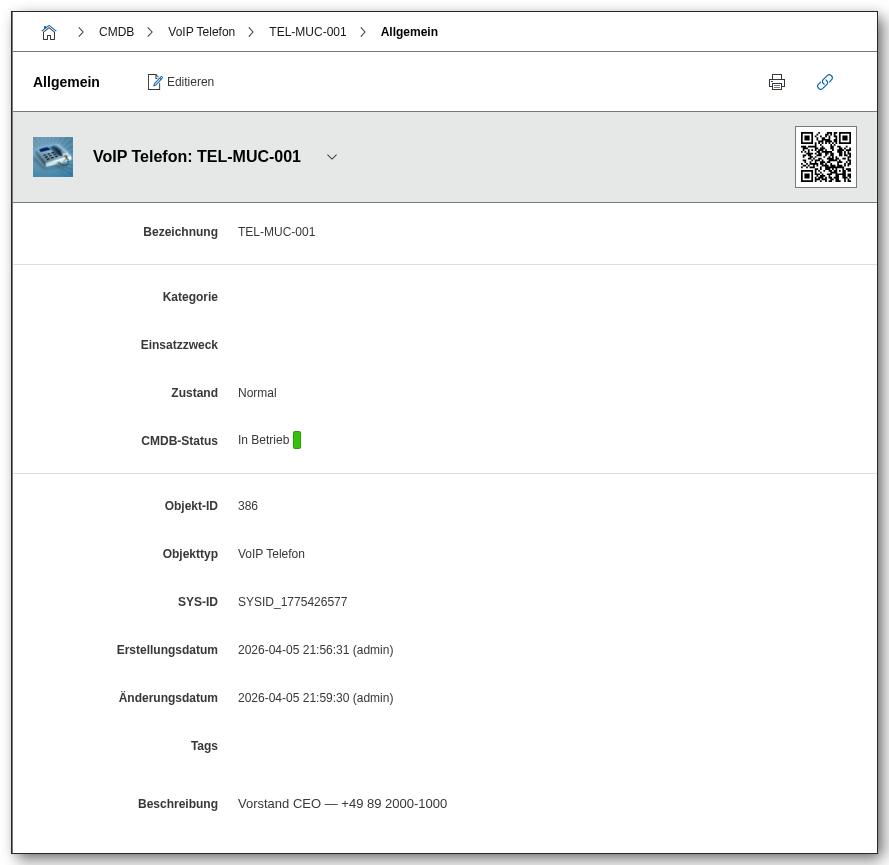Click the breadcrumb chevron after the home icon

click(x=81, y=32)
